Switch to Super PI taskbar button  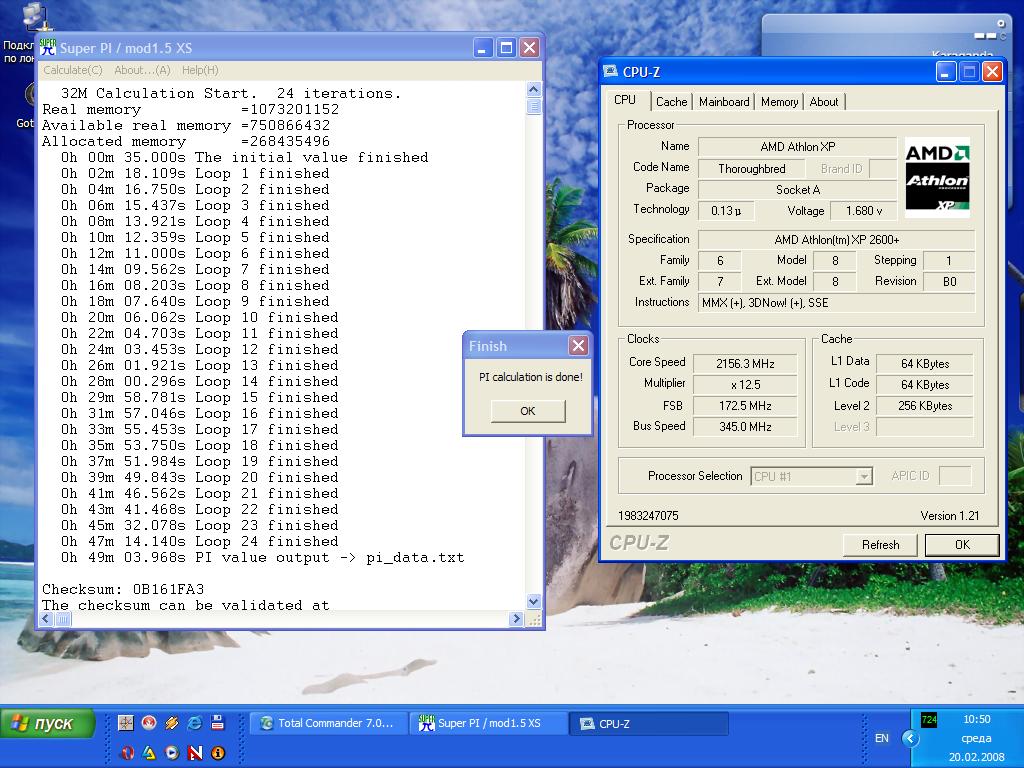click(488, 724)
